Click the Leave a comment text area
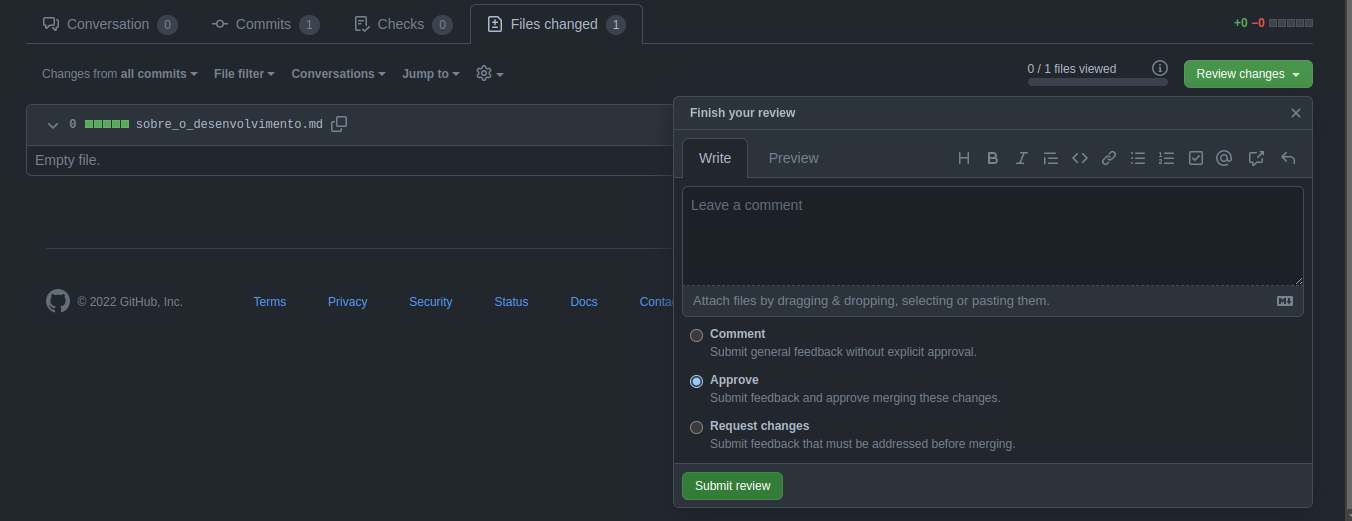This screenshot has width=1352, height=521. click(x=992, y=235)
